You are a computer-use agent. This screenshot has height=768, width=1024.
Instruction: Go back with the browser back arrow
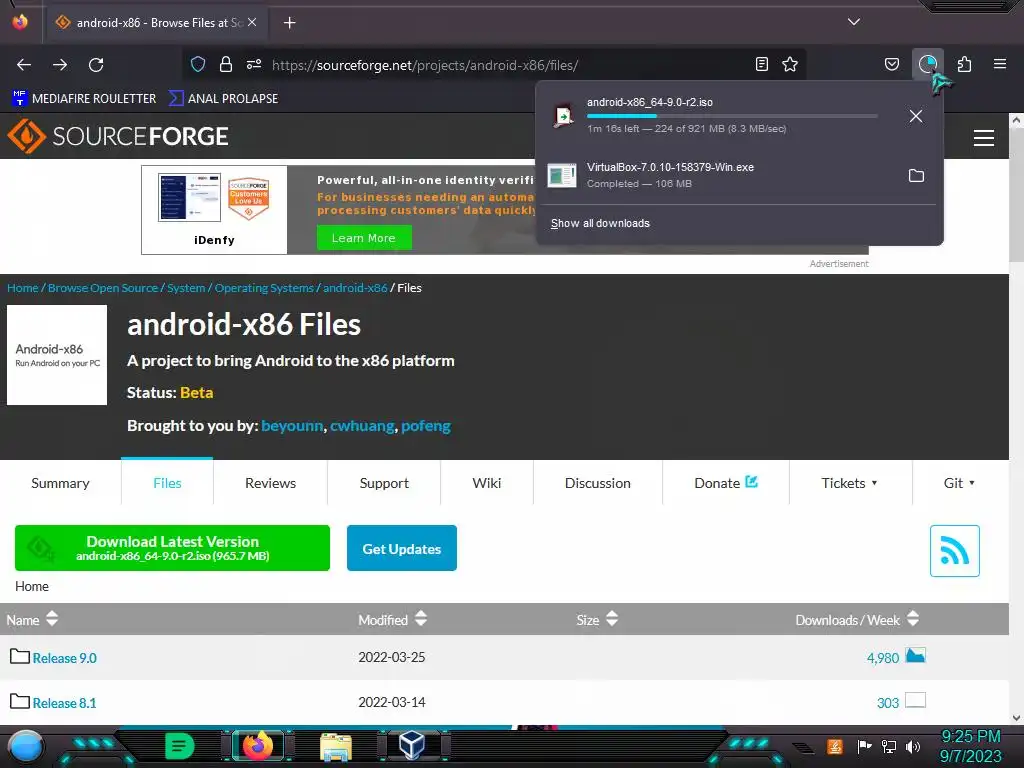click(x=24, y=65)
